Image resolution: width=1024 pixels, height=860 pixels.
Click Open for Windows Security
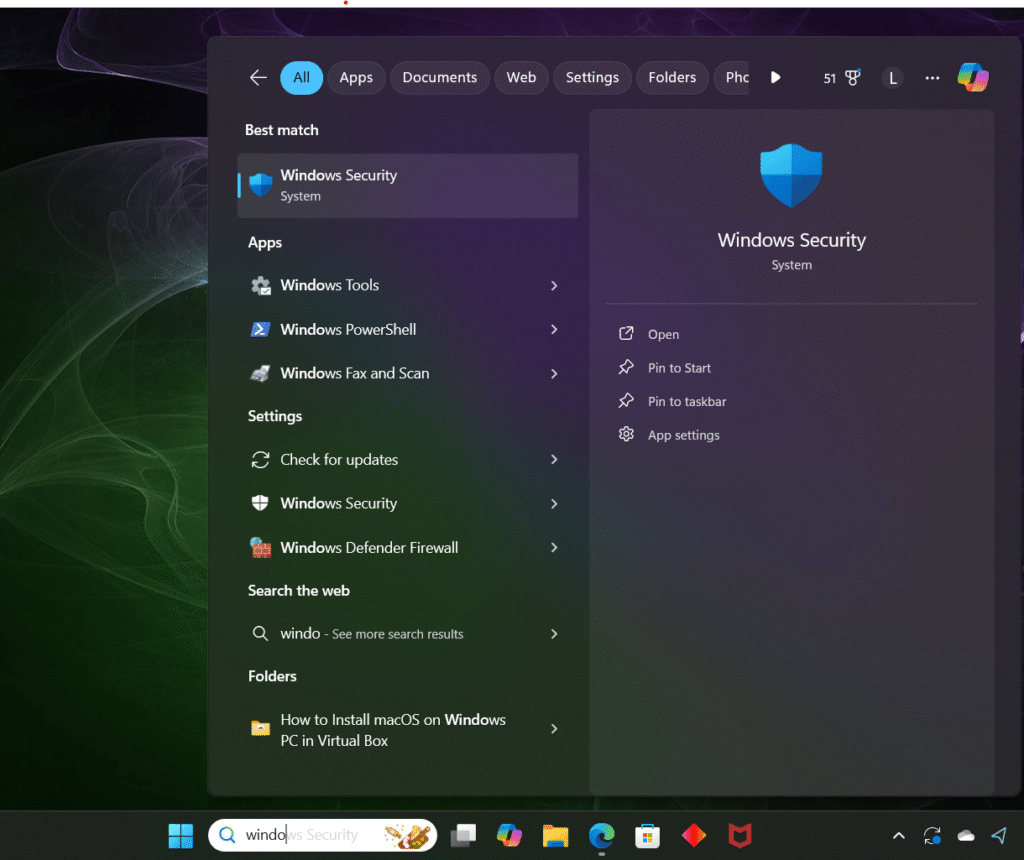[663, 335]
